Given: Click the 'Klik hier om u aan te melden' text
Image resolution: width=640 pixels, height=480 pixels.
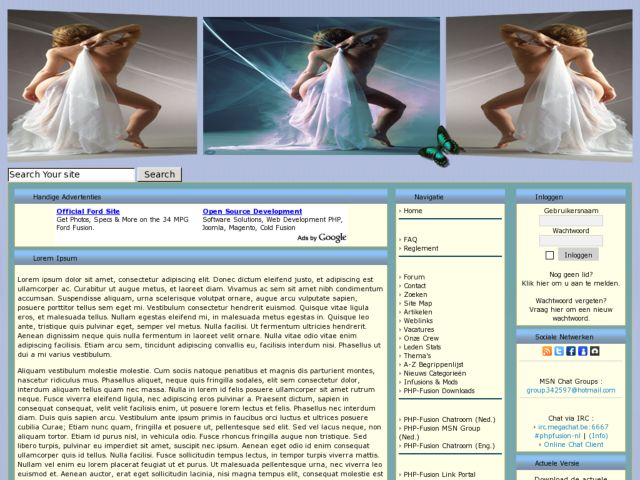Looking at the screenshot, I should 571,283.
